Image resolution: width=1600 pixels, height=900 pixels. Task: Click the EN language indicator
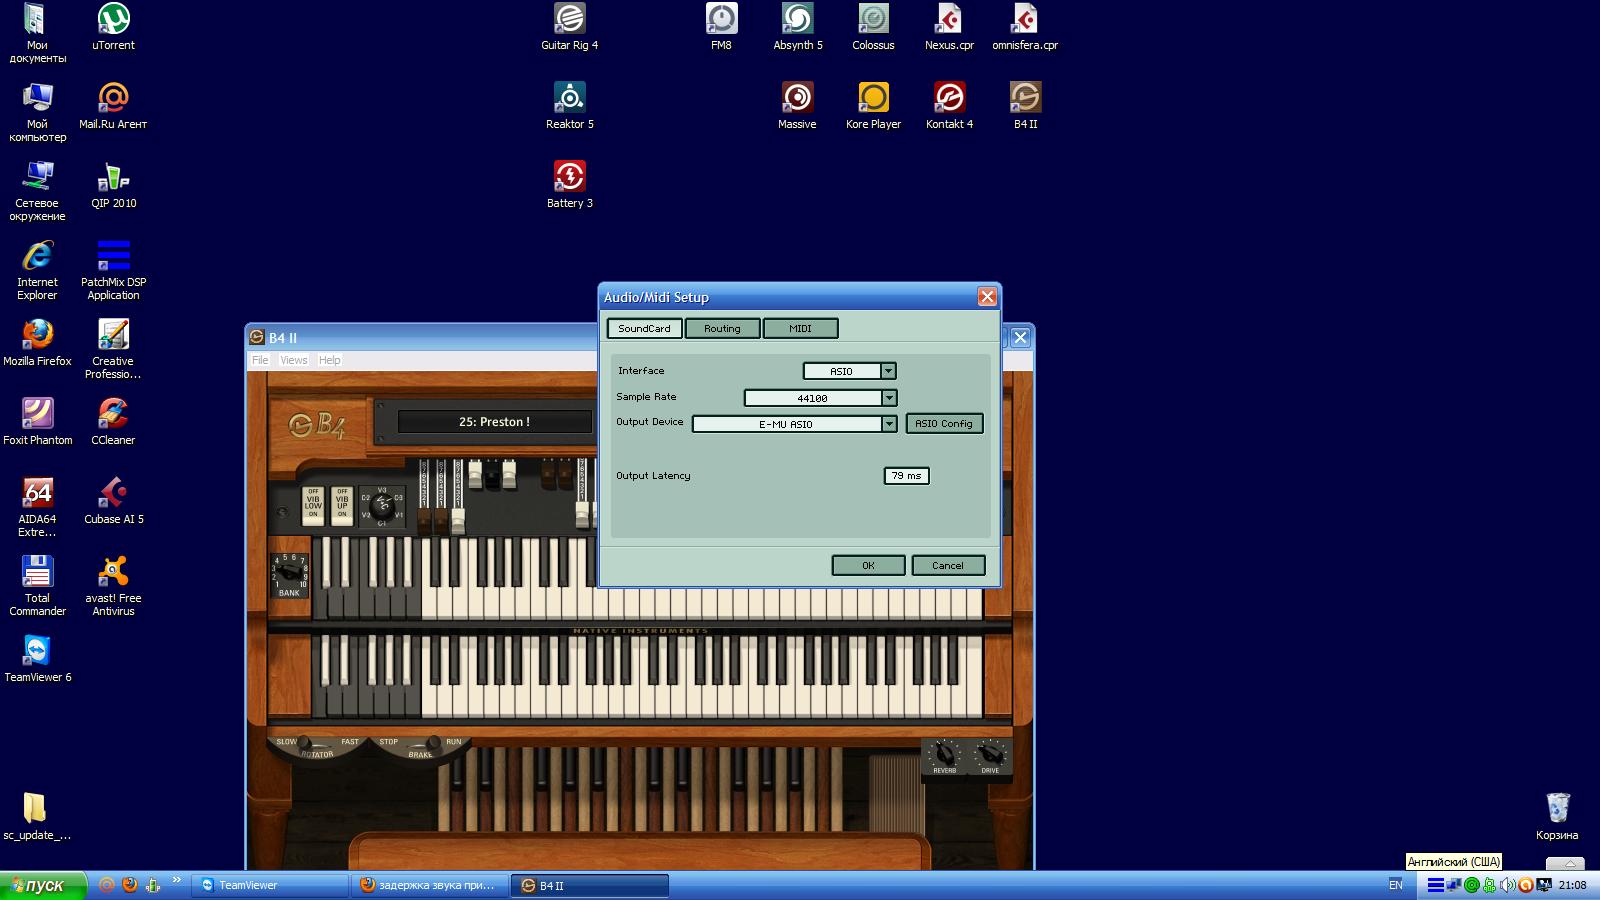tap(1396, 885)
